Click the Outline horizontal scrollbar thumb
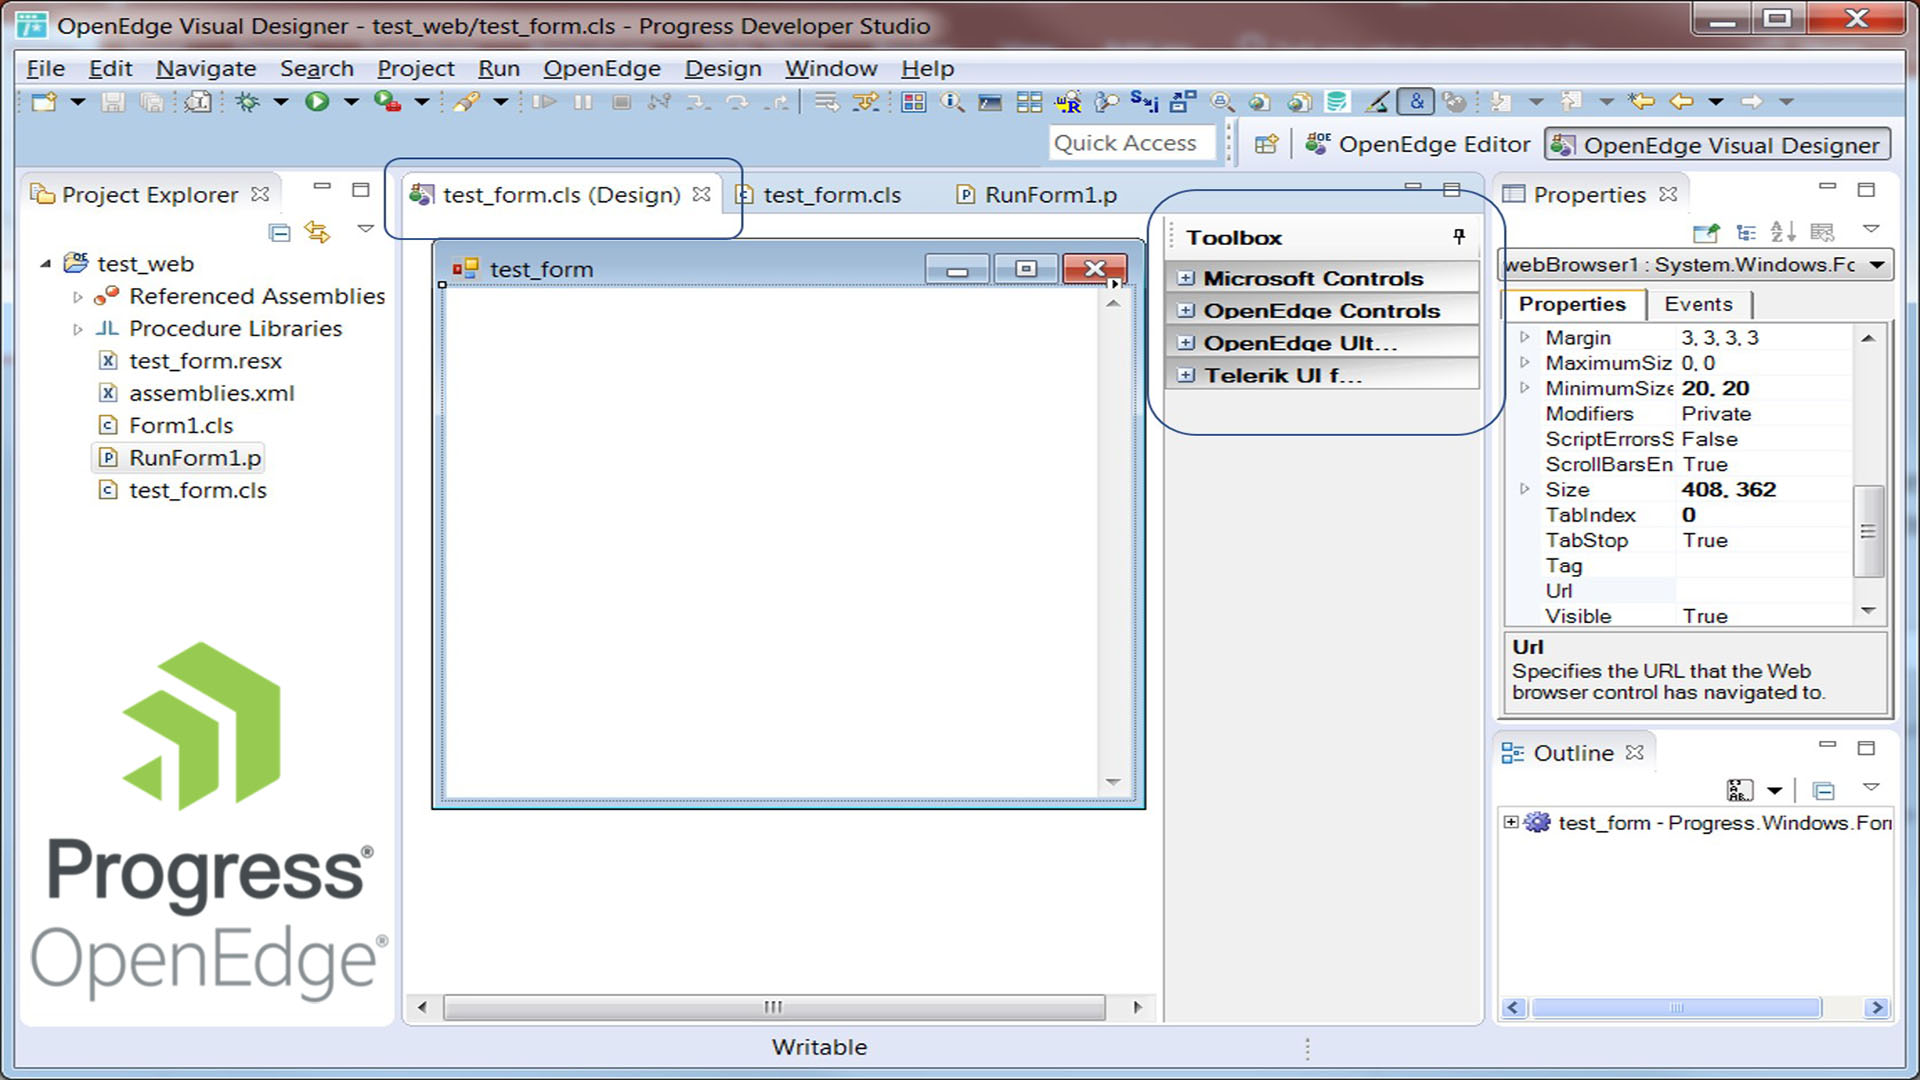The height and width of the screenshot is (1080, 1920). (1676, 1008)
